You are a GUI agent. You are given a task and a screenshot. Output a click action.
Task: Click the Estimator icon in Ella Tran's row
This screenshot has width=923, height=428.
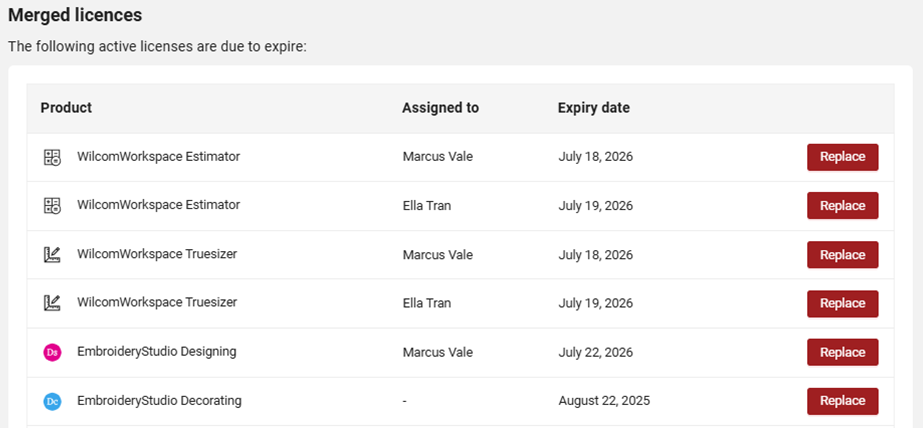tap(52, 205)
